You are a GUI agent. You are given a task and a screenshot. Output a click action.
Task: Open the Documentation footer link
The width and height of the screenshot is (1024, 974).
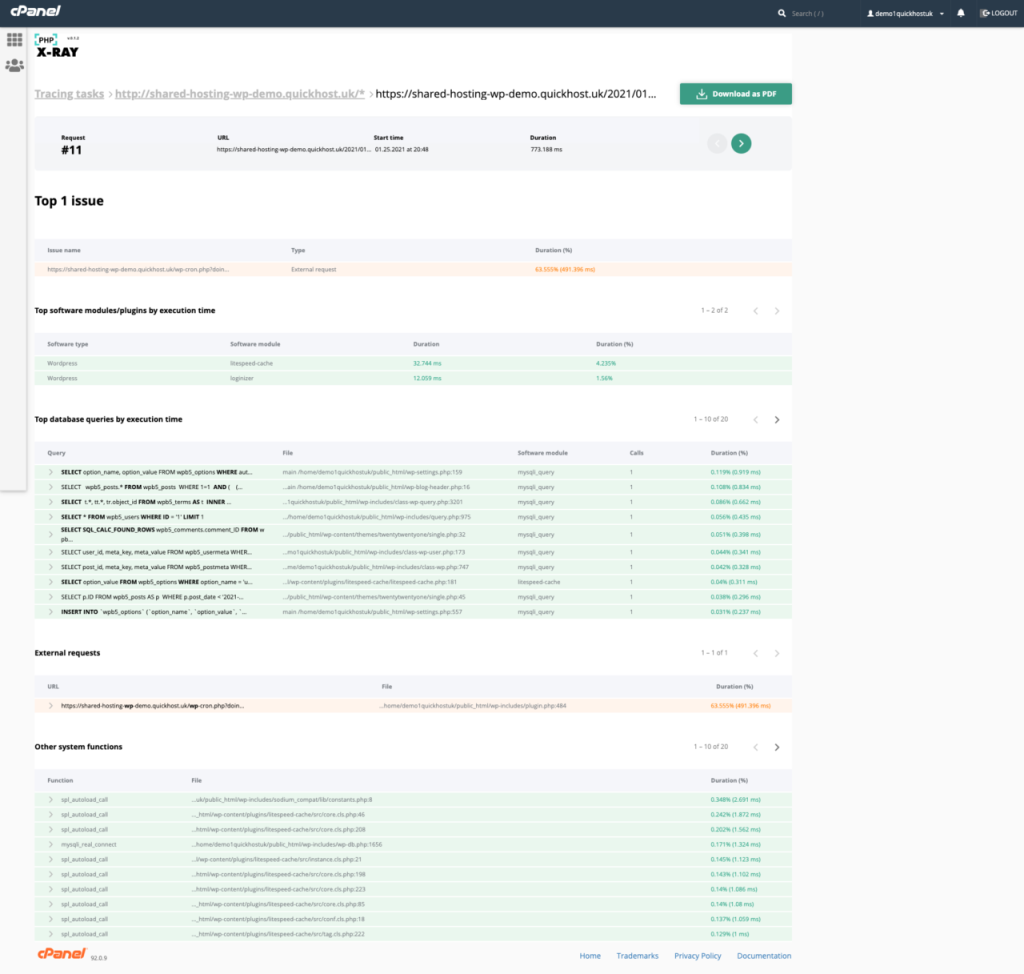coord(763,956)
